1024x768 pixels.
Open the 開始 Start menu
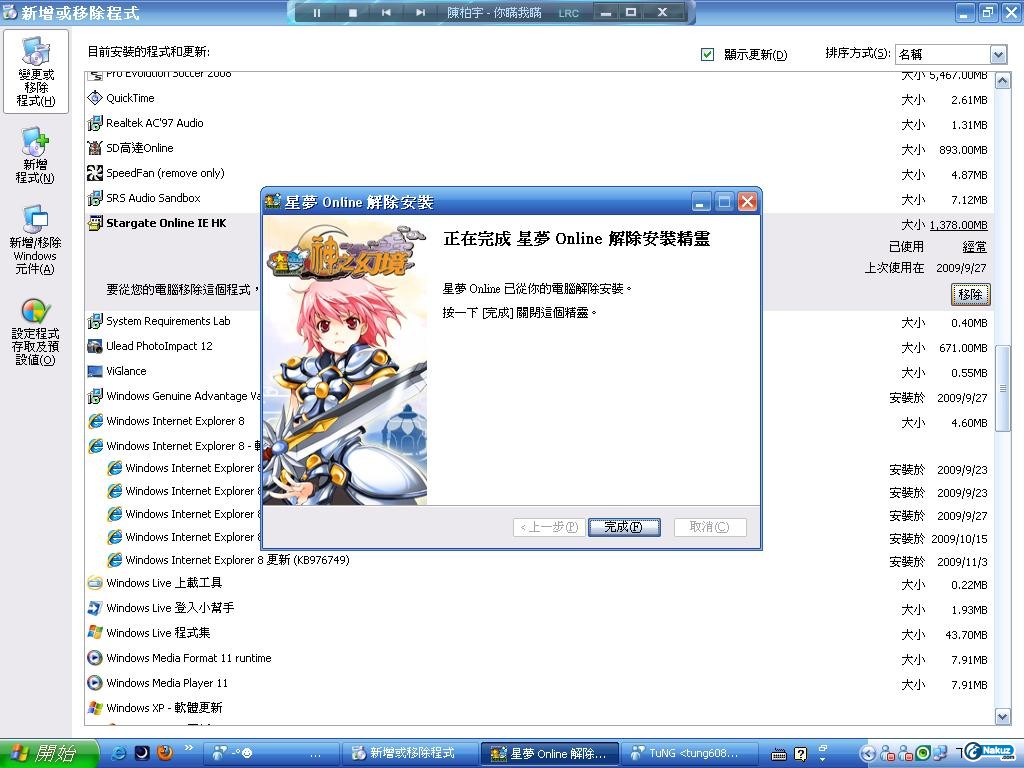(x=48, y=754)
